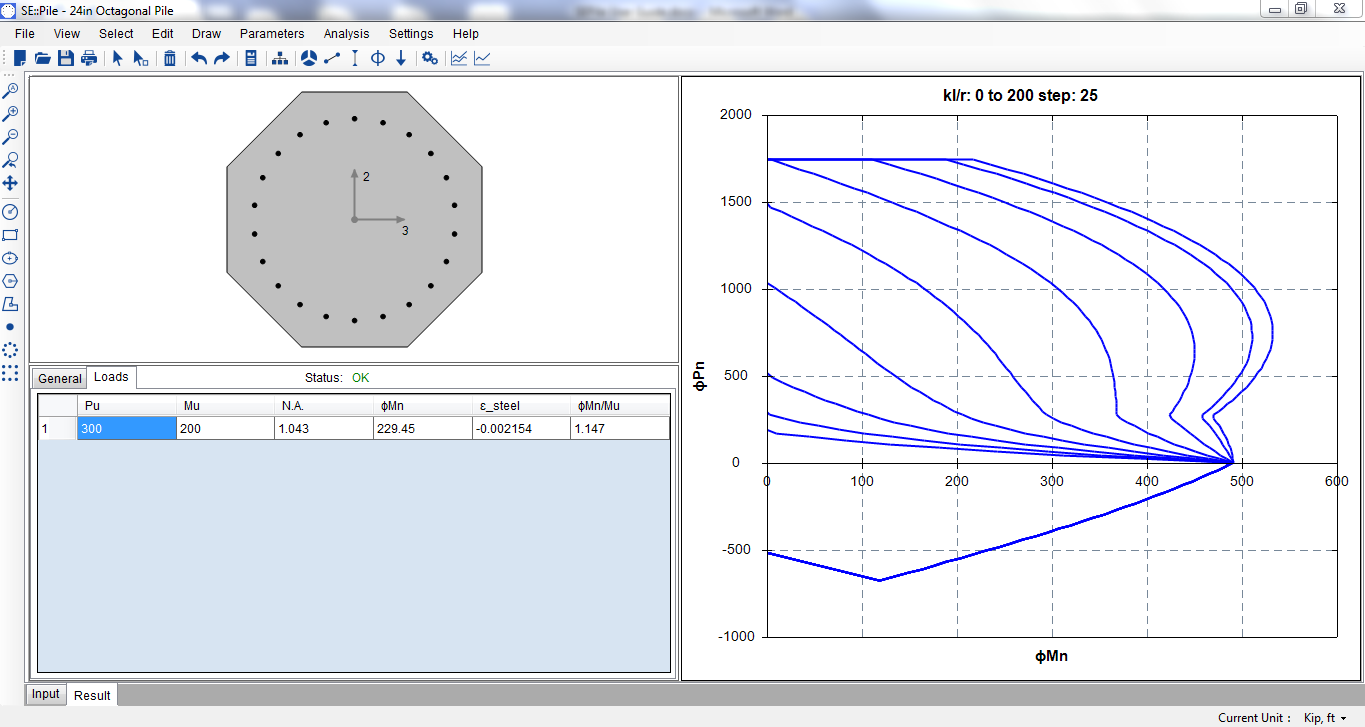Open the Help menu
Image resolution: width=1365 pixels, height=727 pixels.
coord(466,34)
